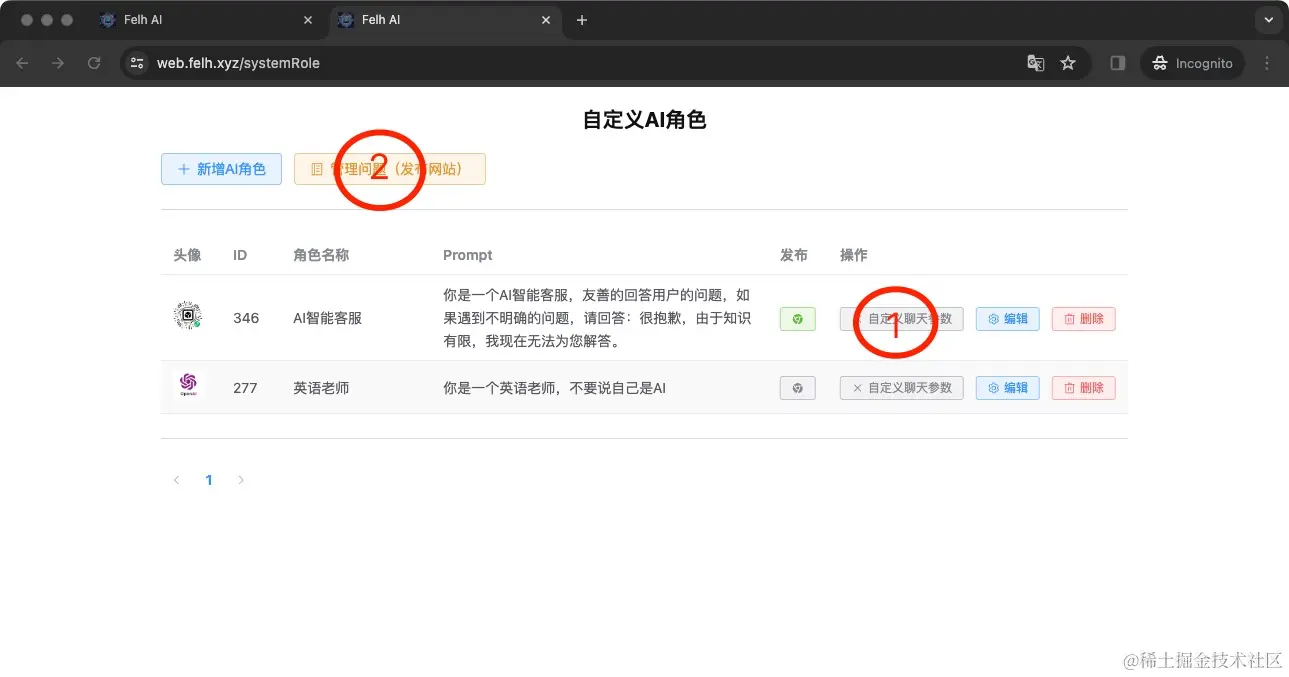Image resolution: width=1289 pixels, height=677 pixels.
Task: Toggle publish switch for 英语老师
Action: (797, 388)
